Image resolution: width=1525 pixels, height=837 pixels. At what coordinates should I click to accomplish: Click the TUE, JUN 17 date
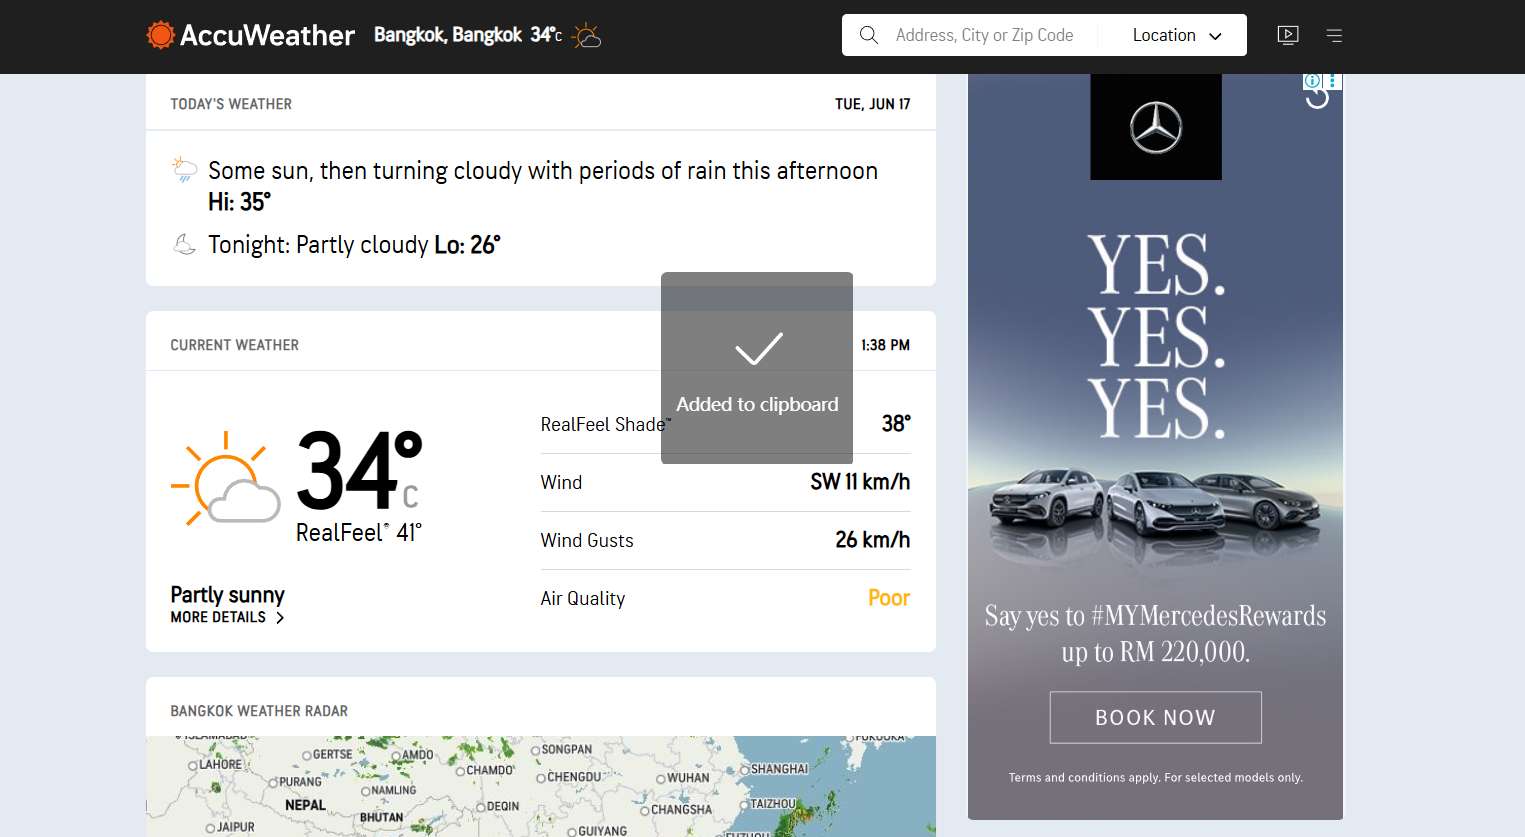873,104
